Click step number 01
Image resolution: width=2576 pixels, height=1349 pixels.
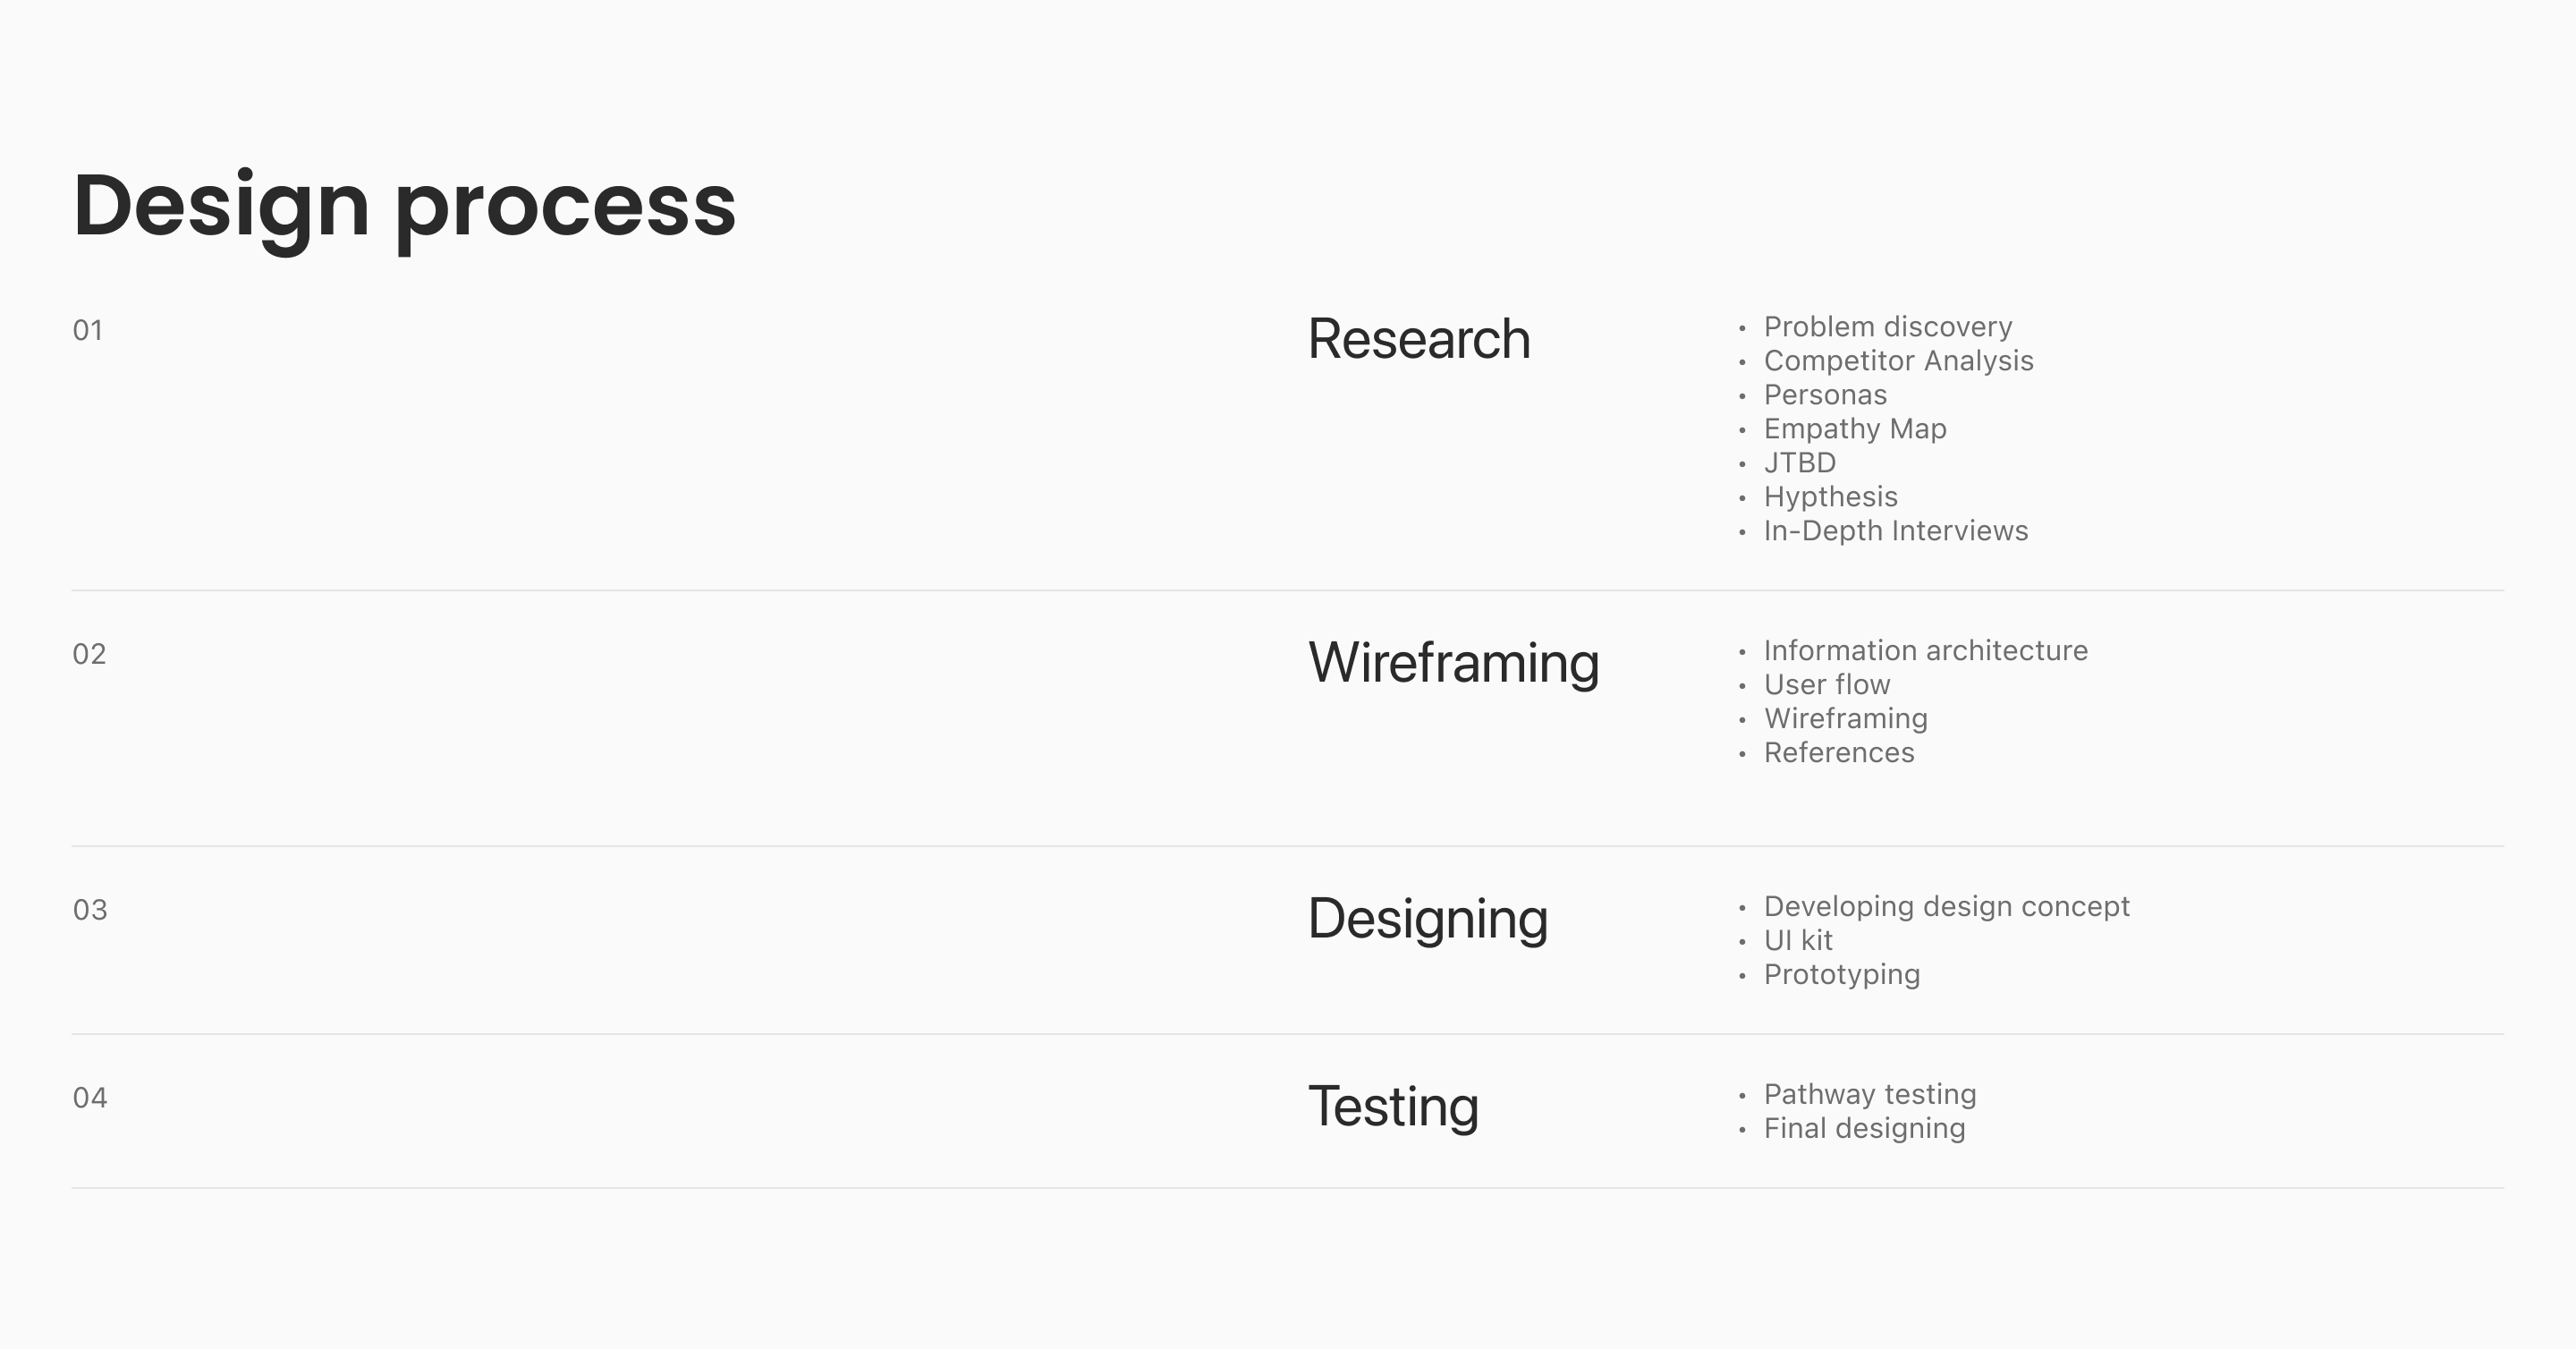click(88, 331)
